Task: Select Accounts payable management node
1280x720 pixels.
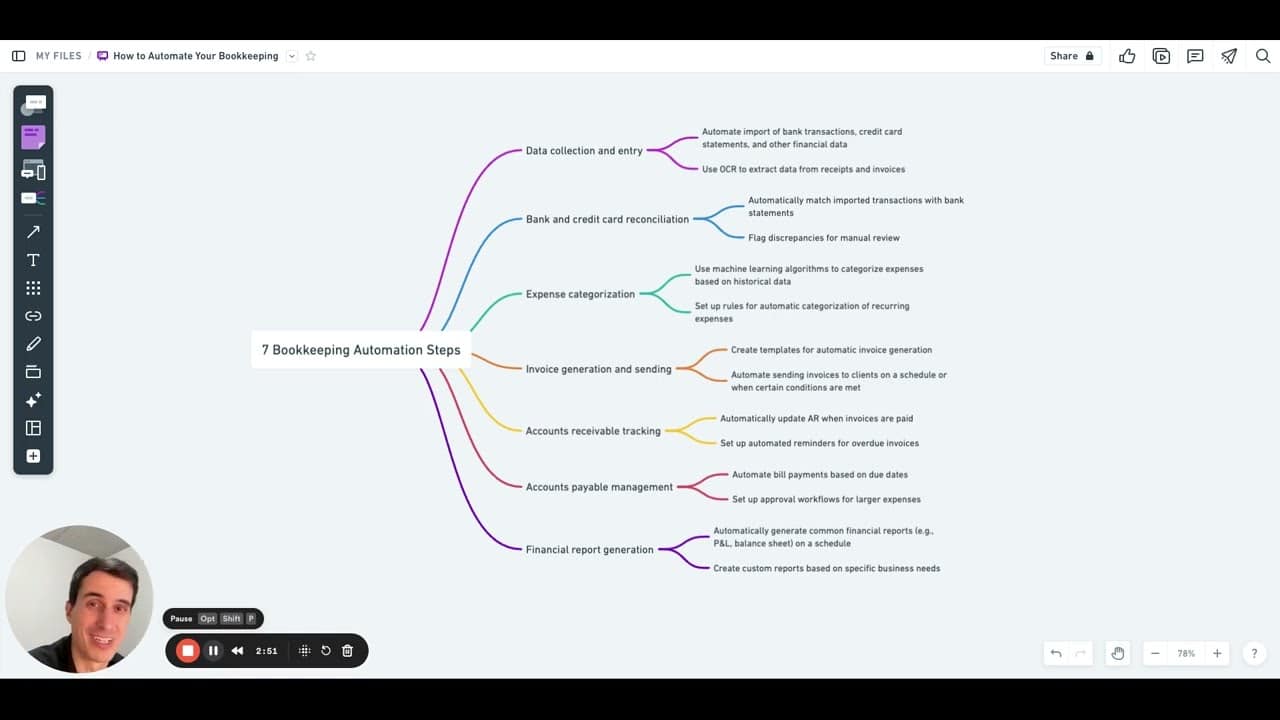Action: [x=599, y=487]
